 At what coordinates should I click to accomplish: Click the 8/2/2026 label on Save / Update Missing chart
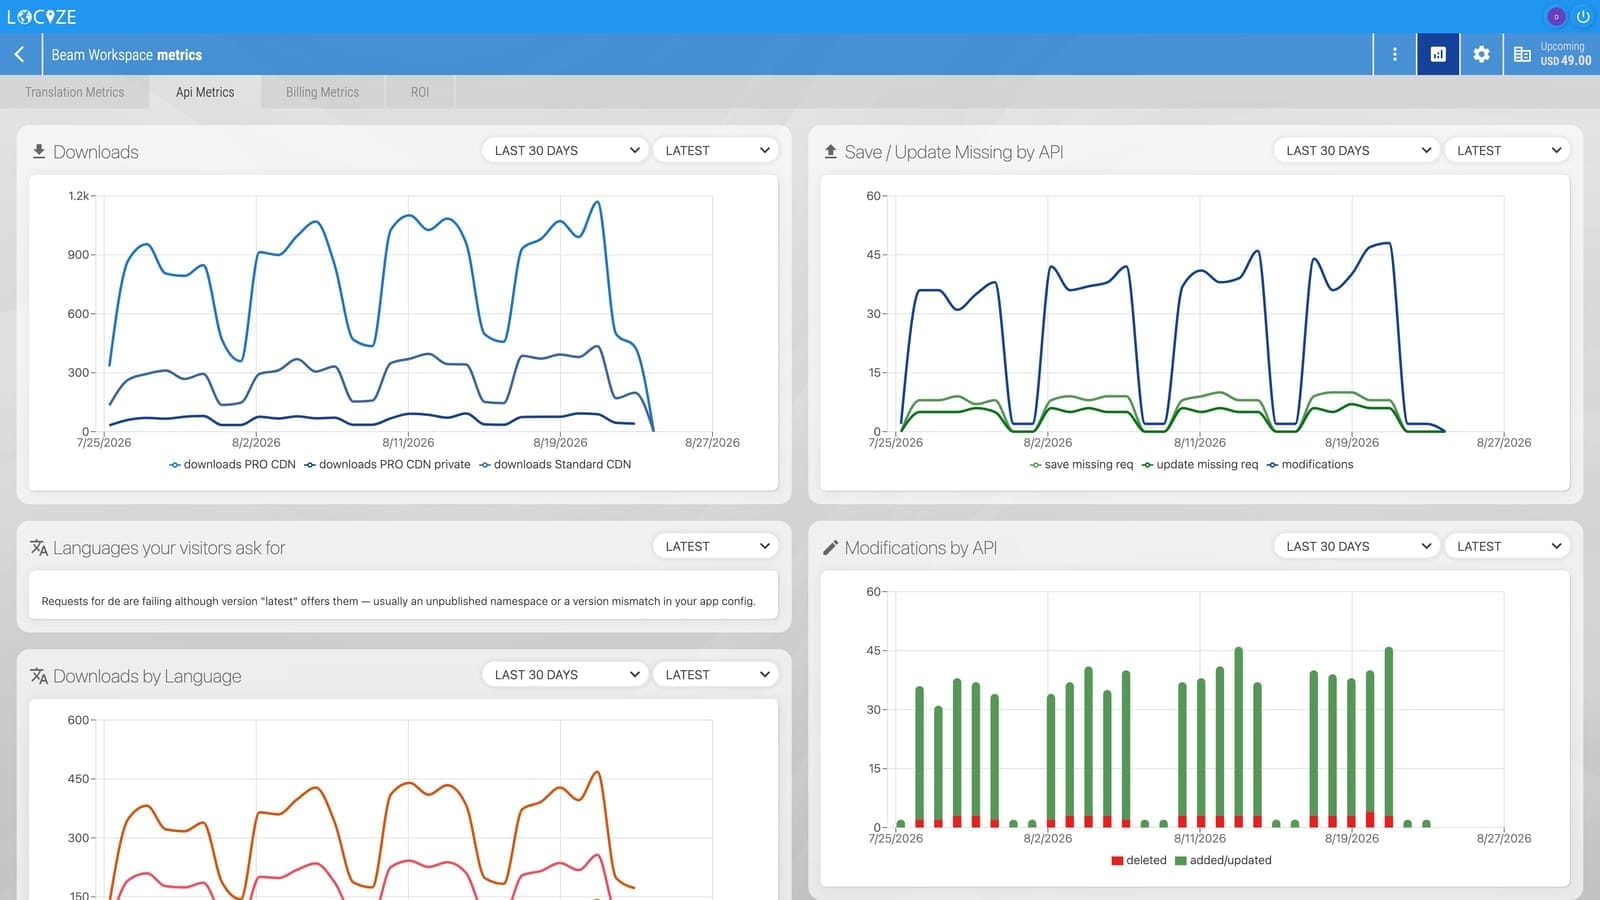(1048, 443)
